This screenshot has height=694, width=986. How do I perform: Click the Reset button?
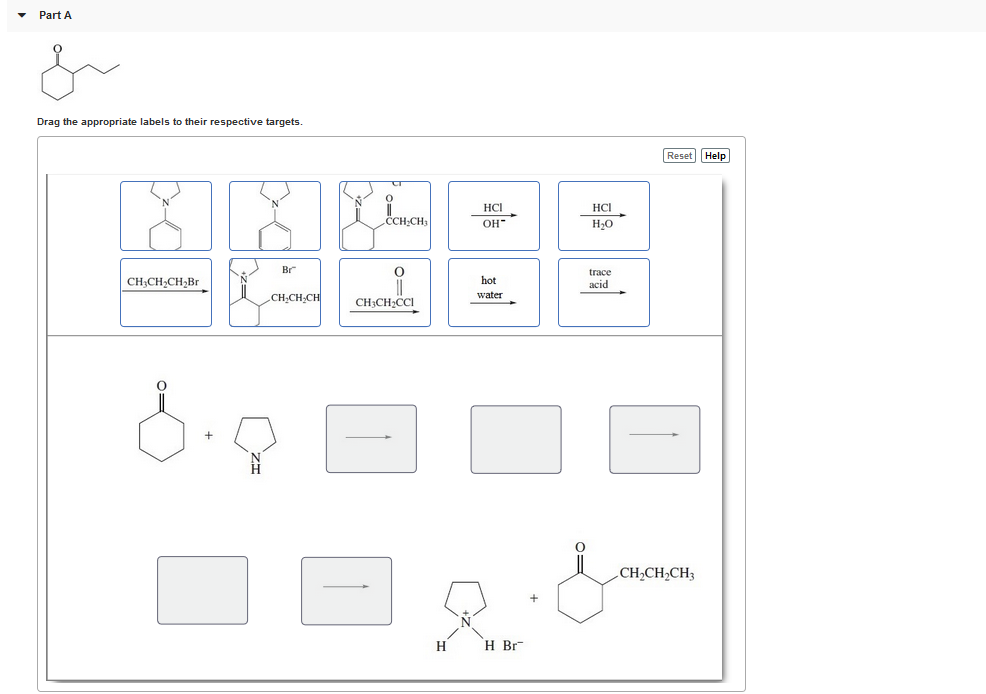coord(679,155)
